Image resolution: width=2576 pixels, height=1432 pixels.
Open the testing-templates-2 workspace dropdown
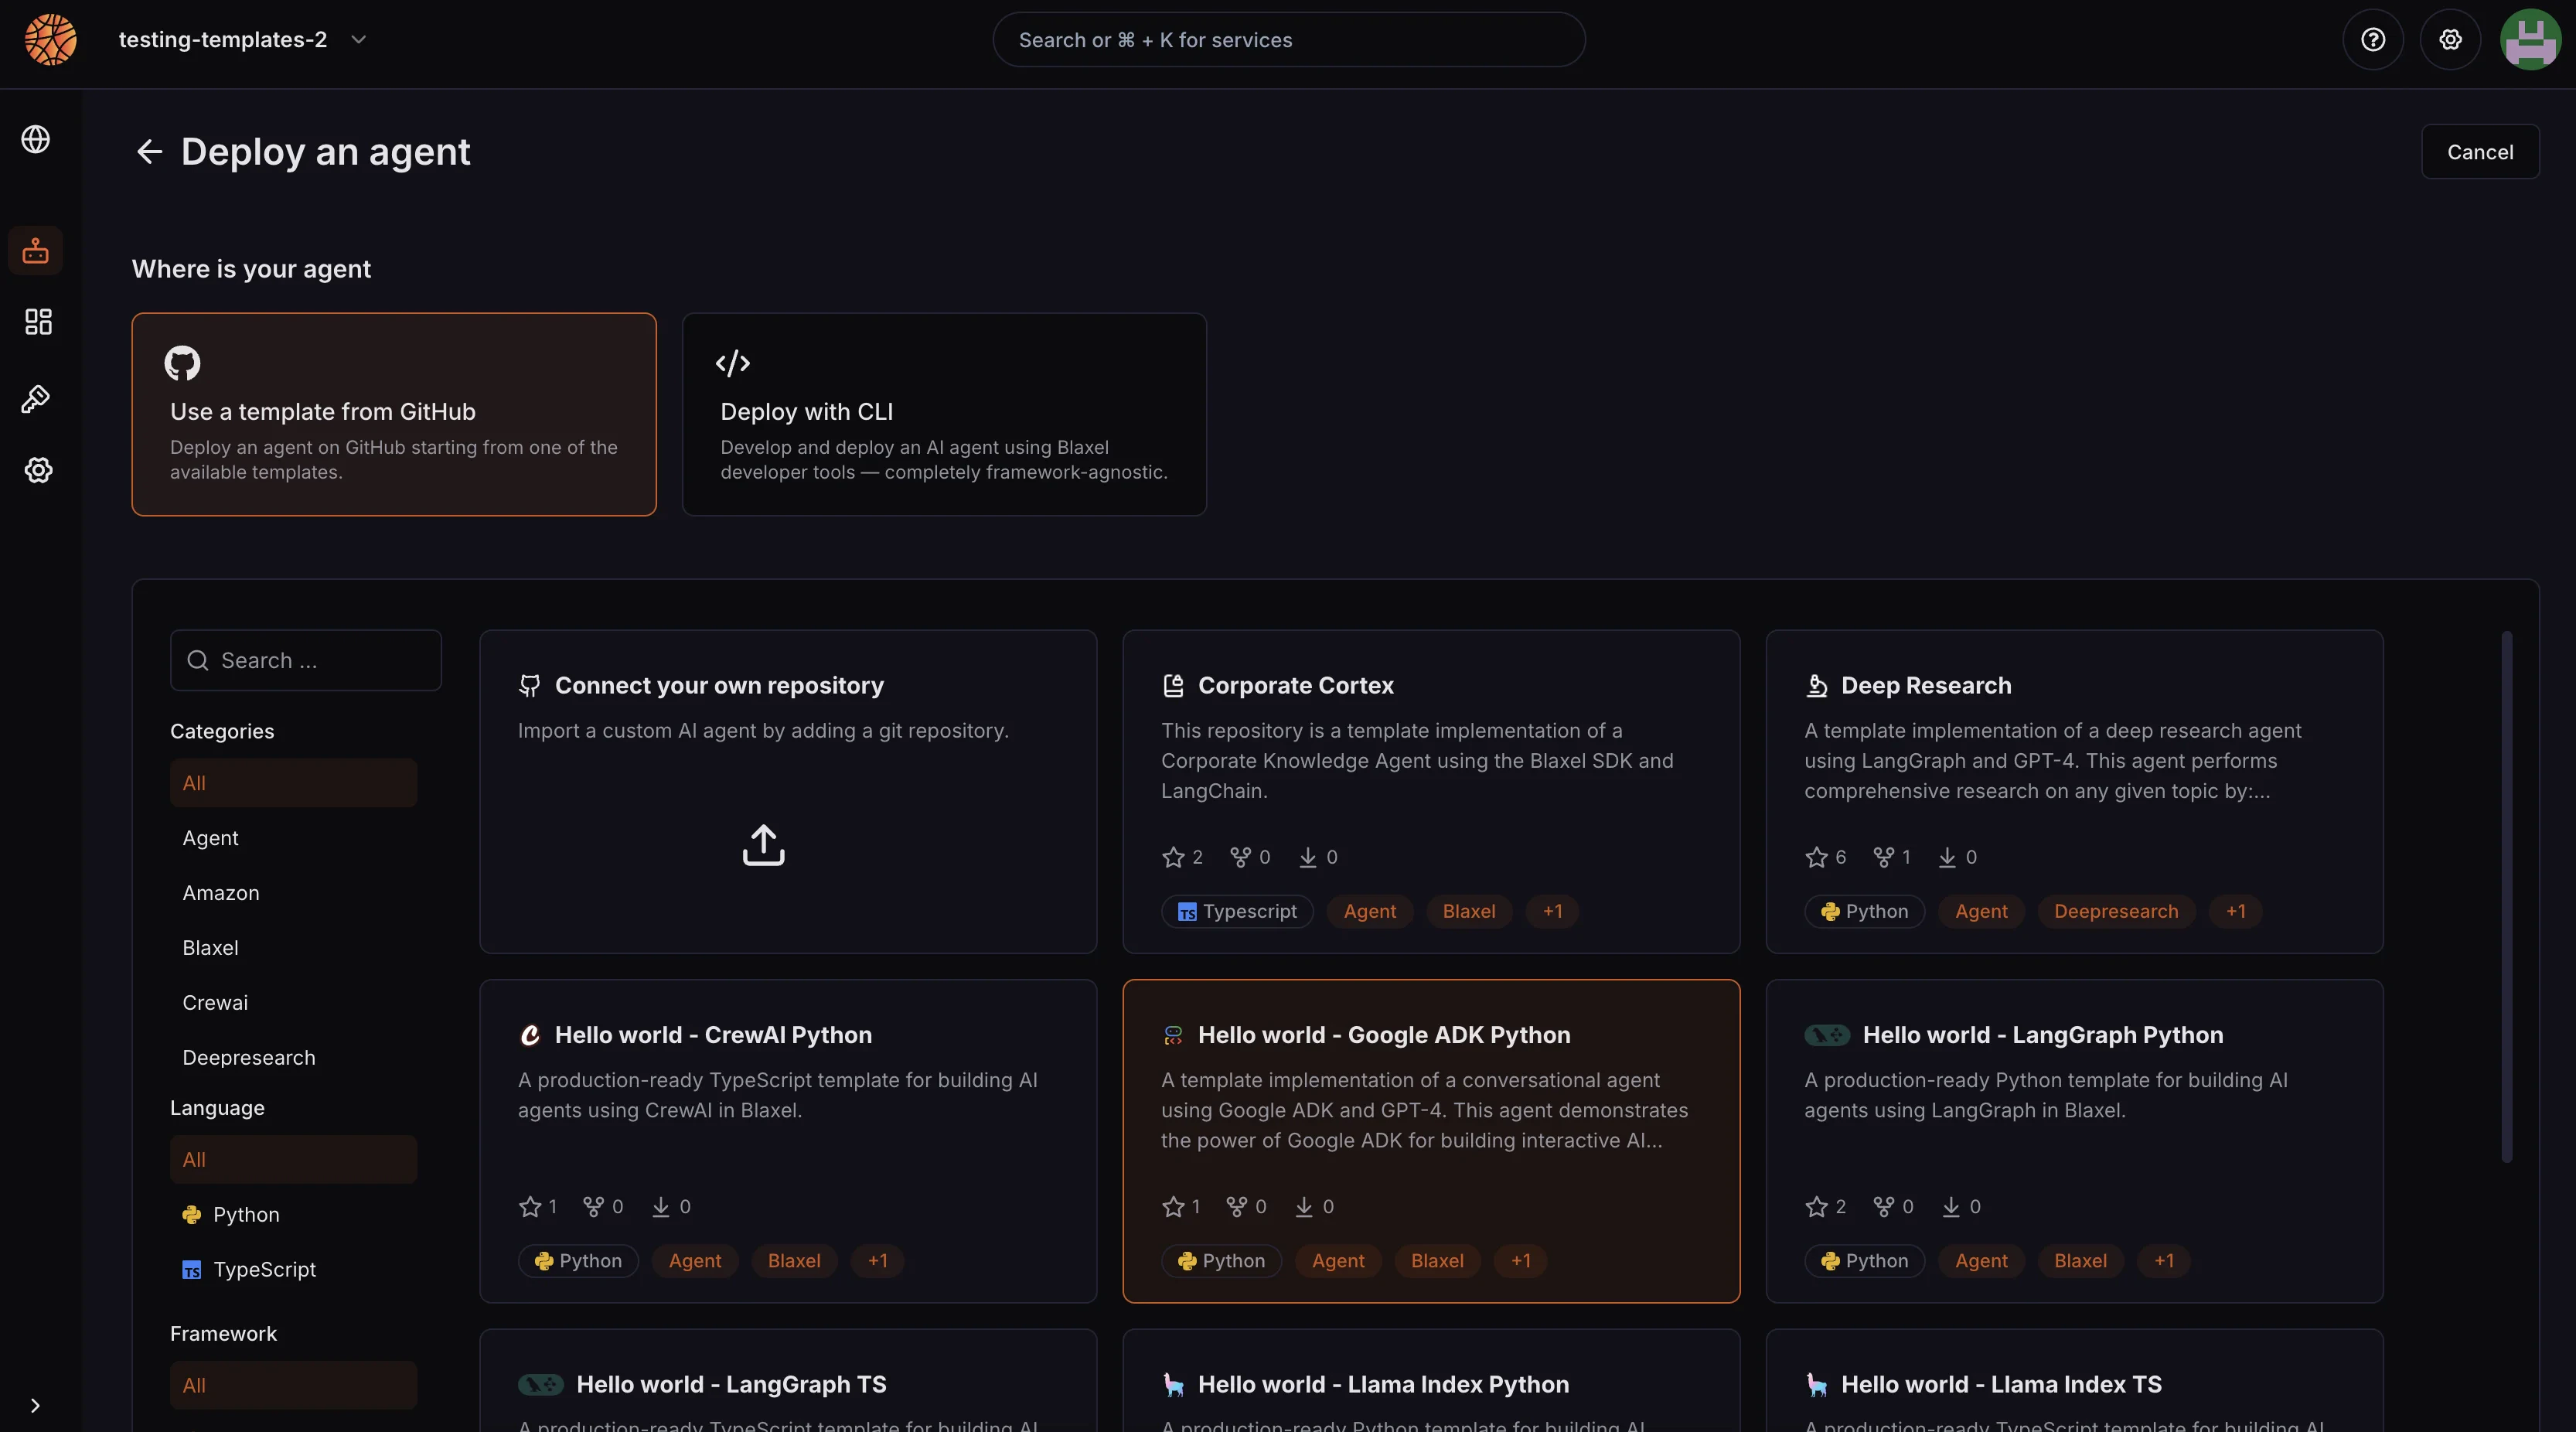click(x=241, y=40)
